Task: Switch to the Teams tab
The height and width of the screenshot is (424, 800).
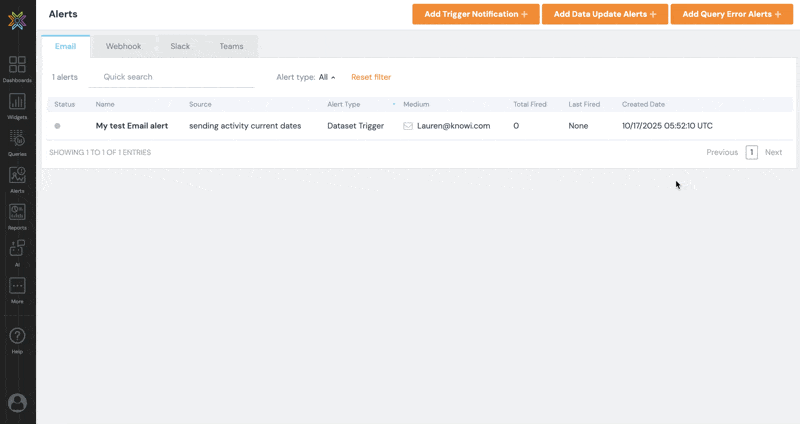Action: coord(231,46)
